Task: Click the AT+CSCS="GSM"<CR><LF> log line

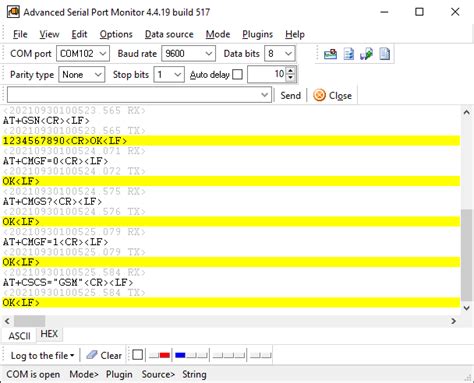Action: [x=68, y=282]
